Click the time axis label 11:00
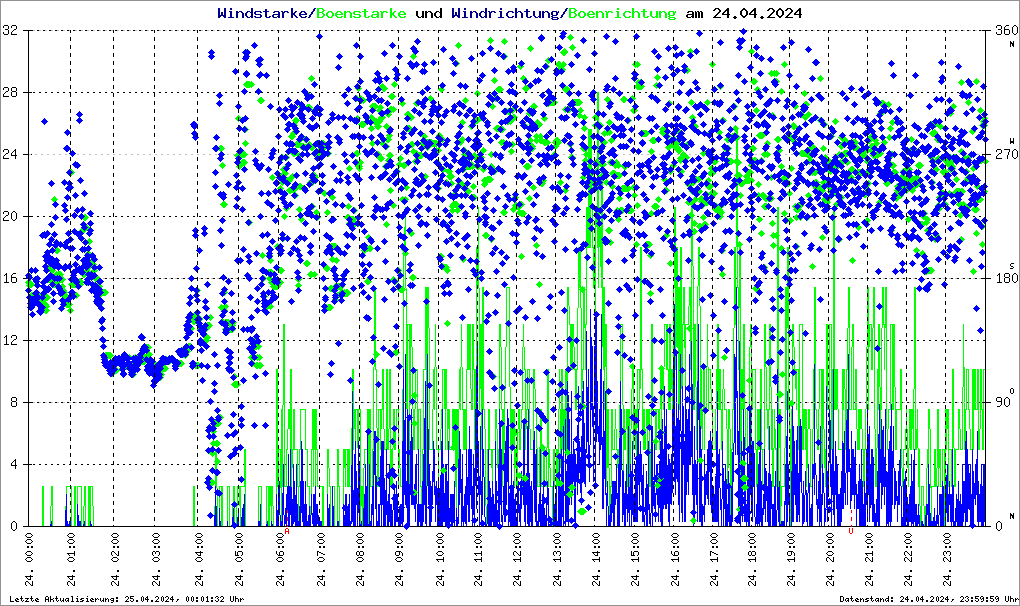The height and width of the screenshot is (606, 1020). coord(479,559)
